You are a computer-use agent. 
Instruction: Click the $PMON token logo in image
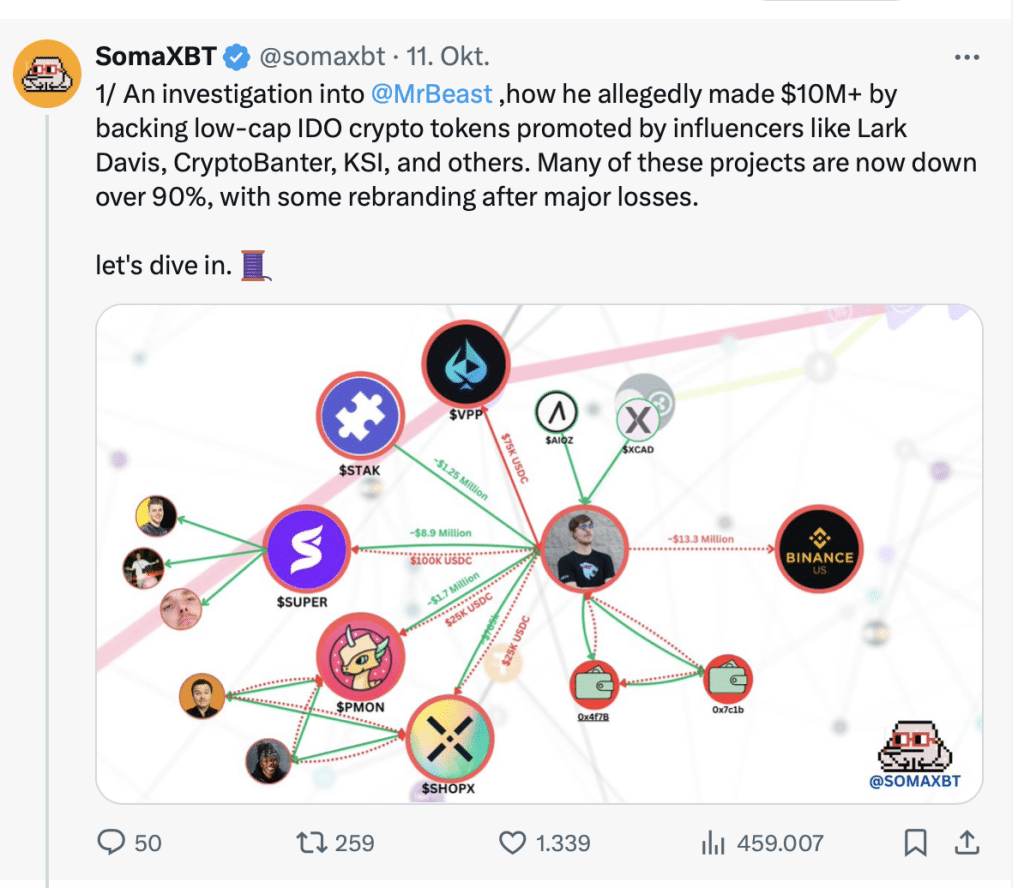[359, 654]
